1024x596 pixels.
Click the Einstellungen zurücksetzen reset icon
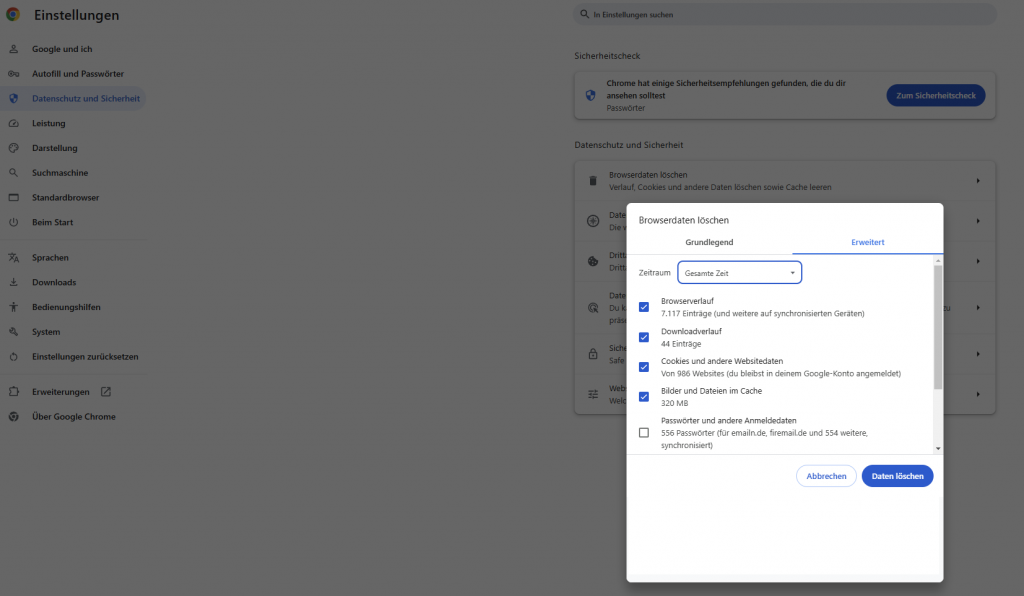tap(14, 356)
